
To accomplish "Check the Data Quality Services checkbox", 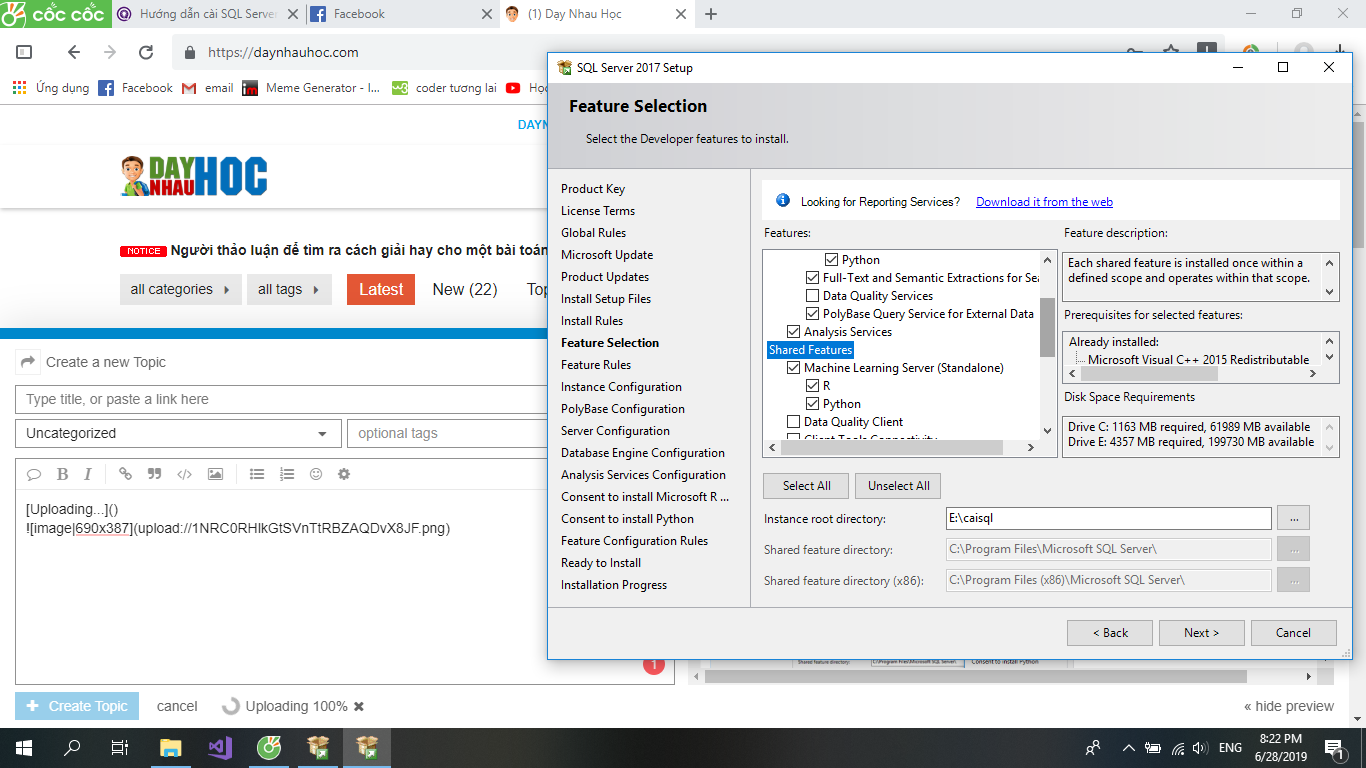I will pyautogui.click(x=812, y=296).
